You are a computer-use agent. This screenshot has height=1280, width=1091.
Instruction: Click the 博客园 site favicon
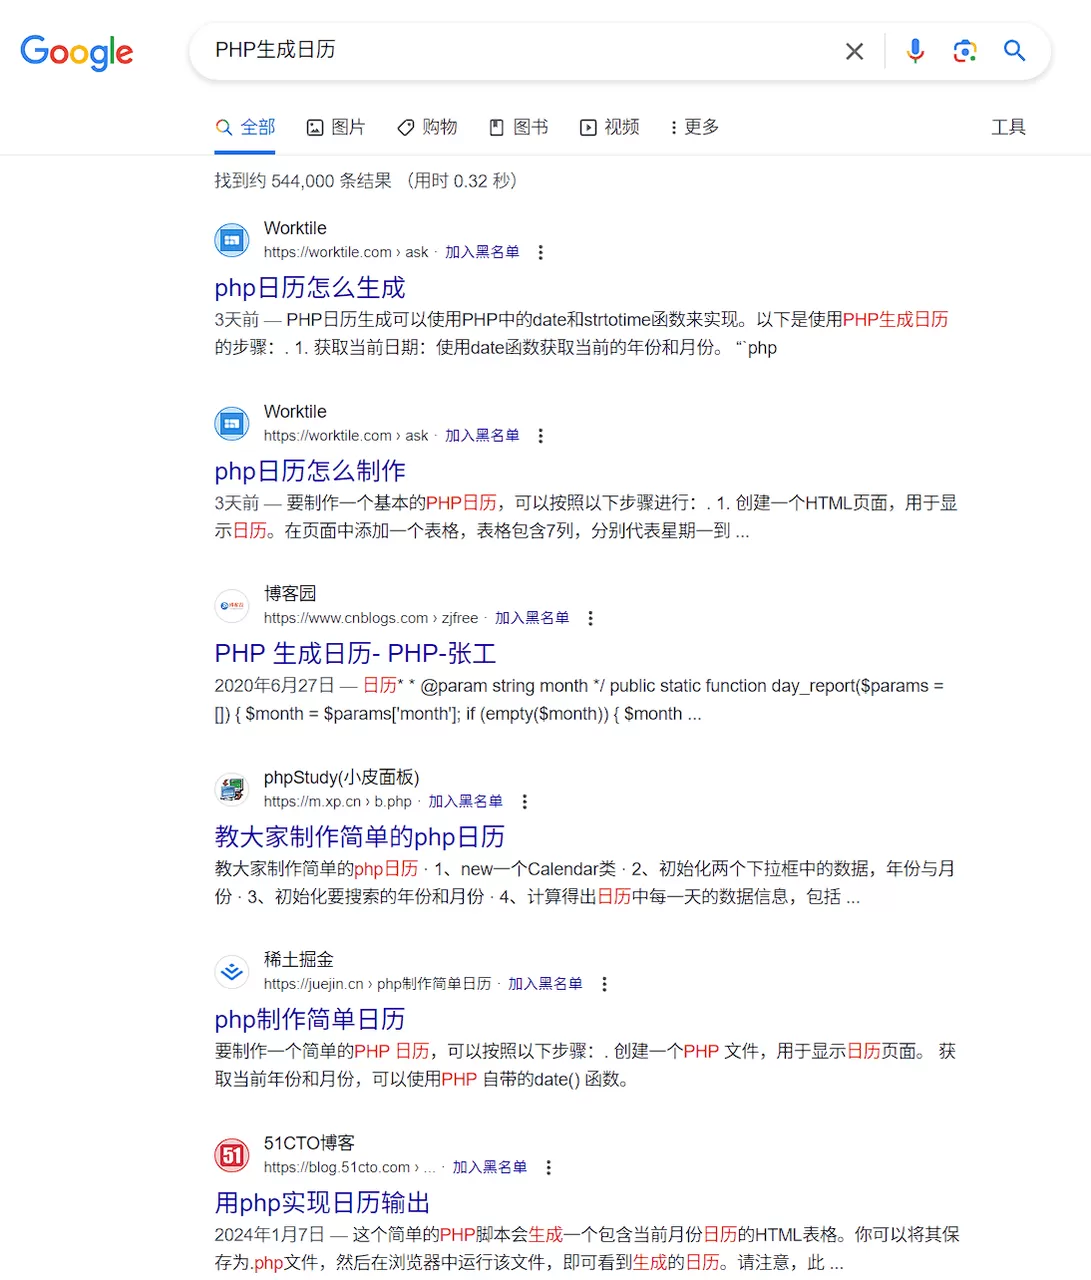point(231,605)
